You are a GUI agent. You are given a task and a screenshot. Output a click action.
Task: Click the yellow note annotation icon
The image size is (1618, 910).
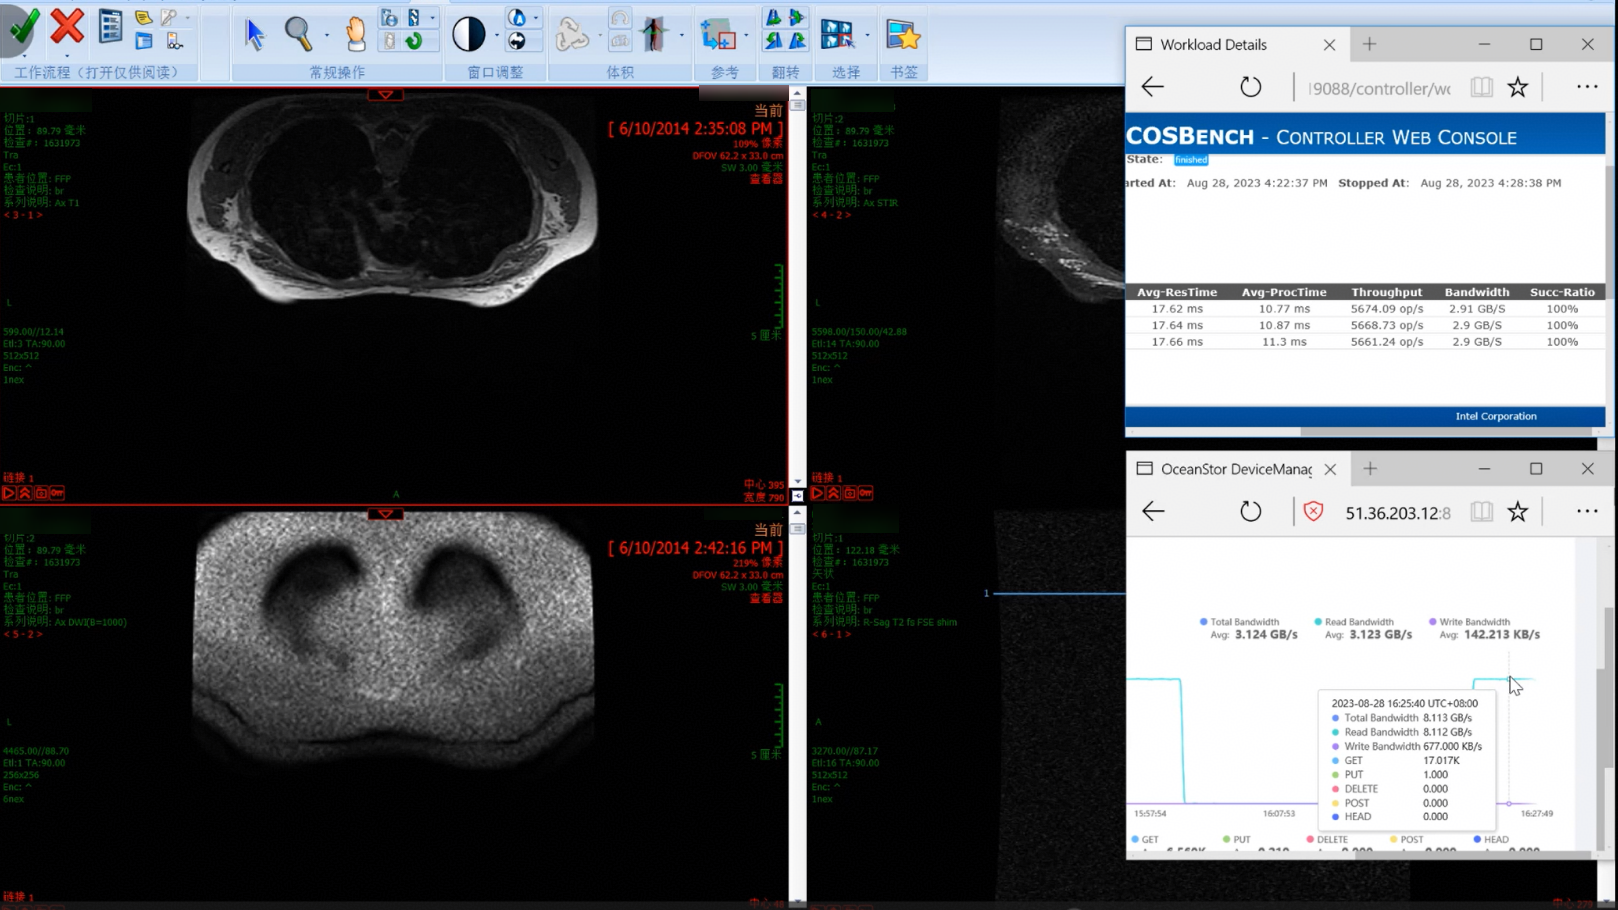click(144, 18)
